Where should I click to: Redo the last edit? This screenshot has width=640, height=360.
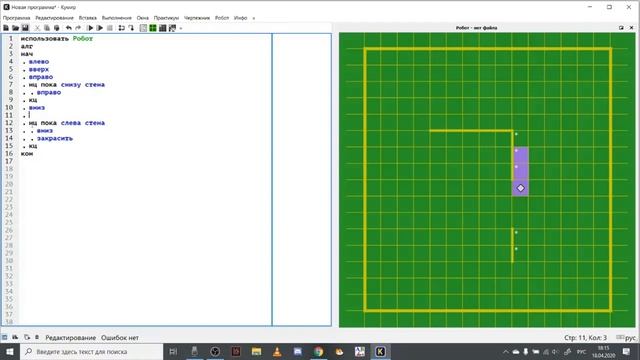(78, 28)
